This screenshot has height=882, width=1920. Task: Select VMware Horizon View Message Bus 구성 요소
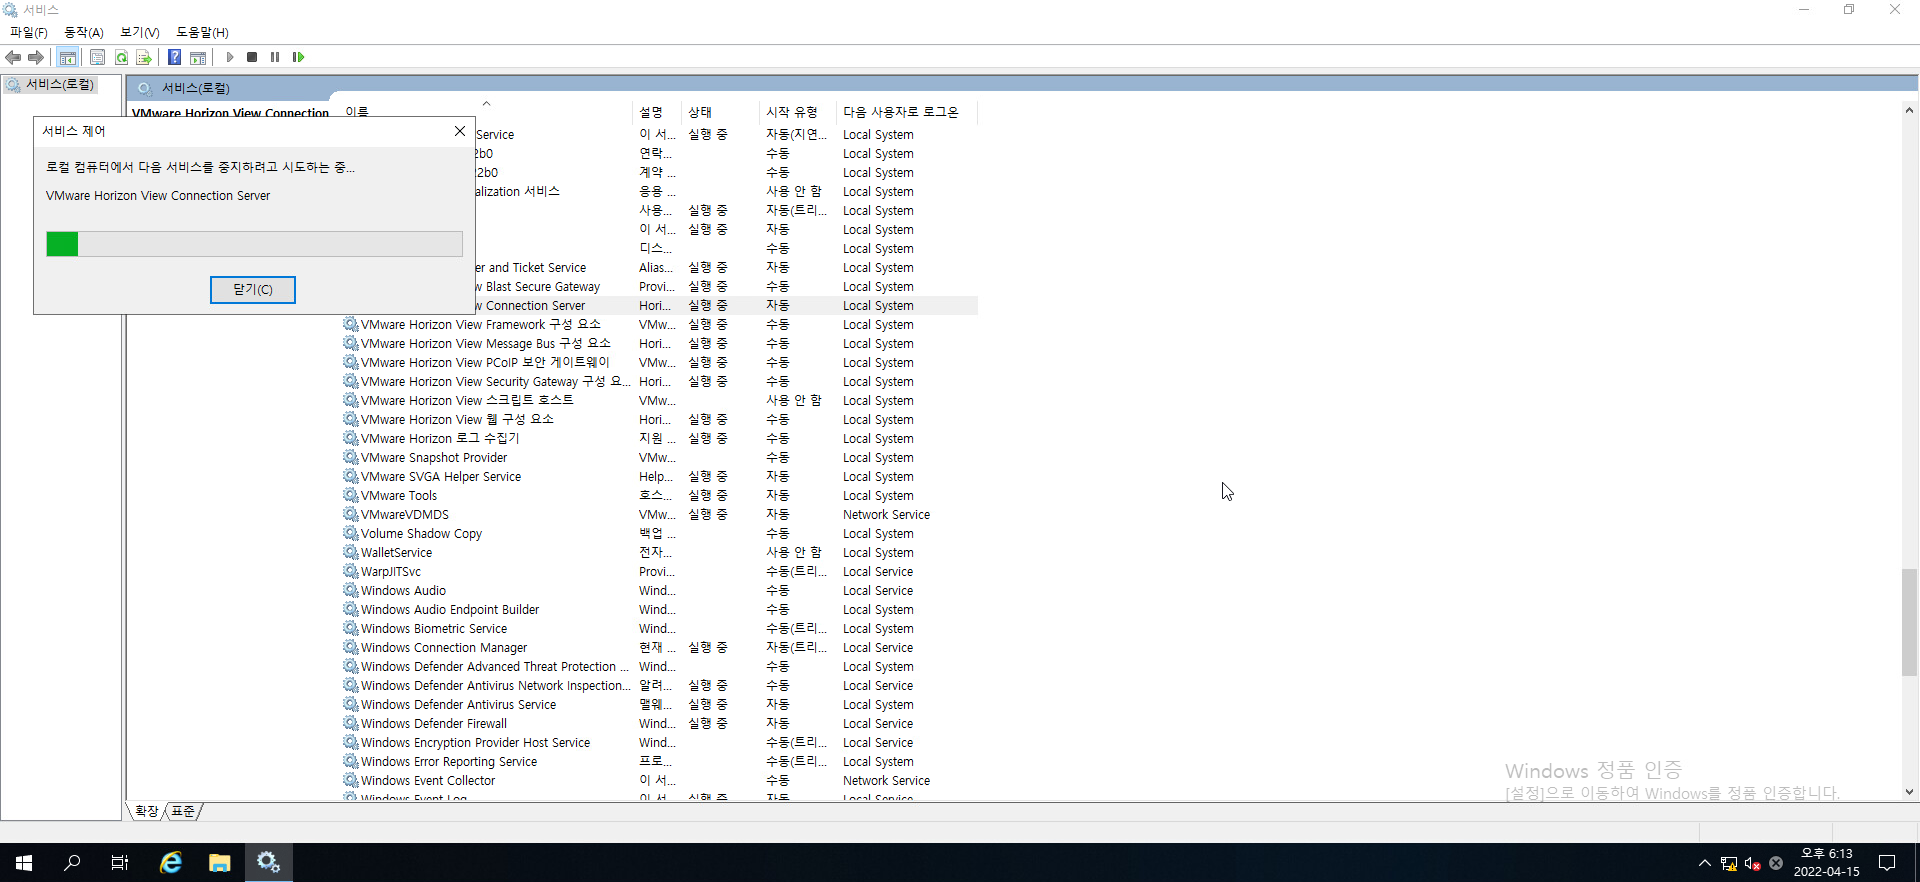tap(660, 344)
